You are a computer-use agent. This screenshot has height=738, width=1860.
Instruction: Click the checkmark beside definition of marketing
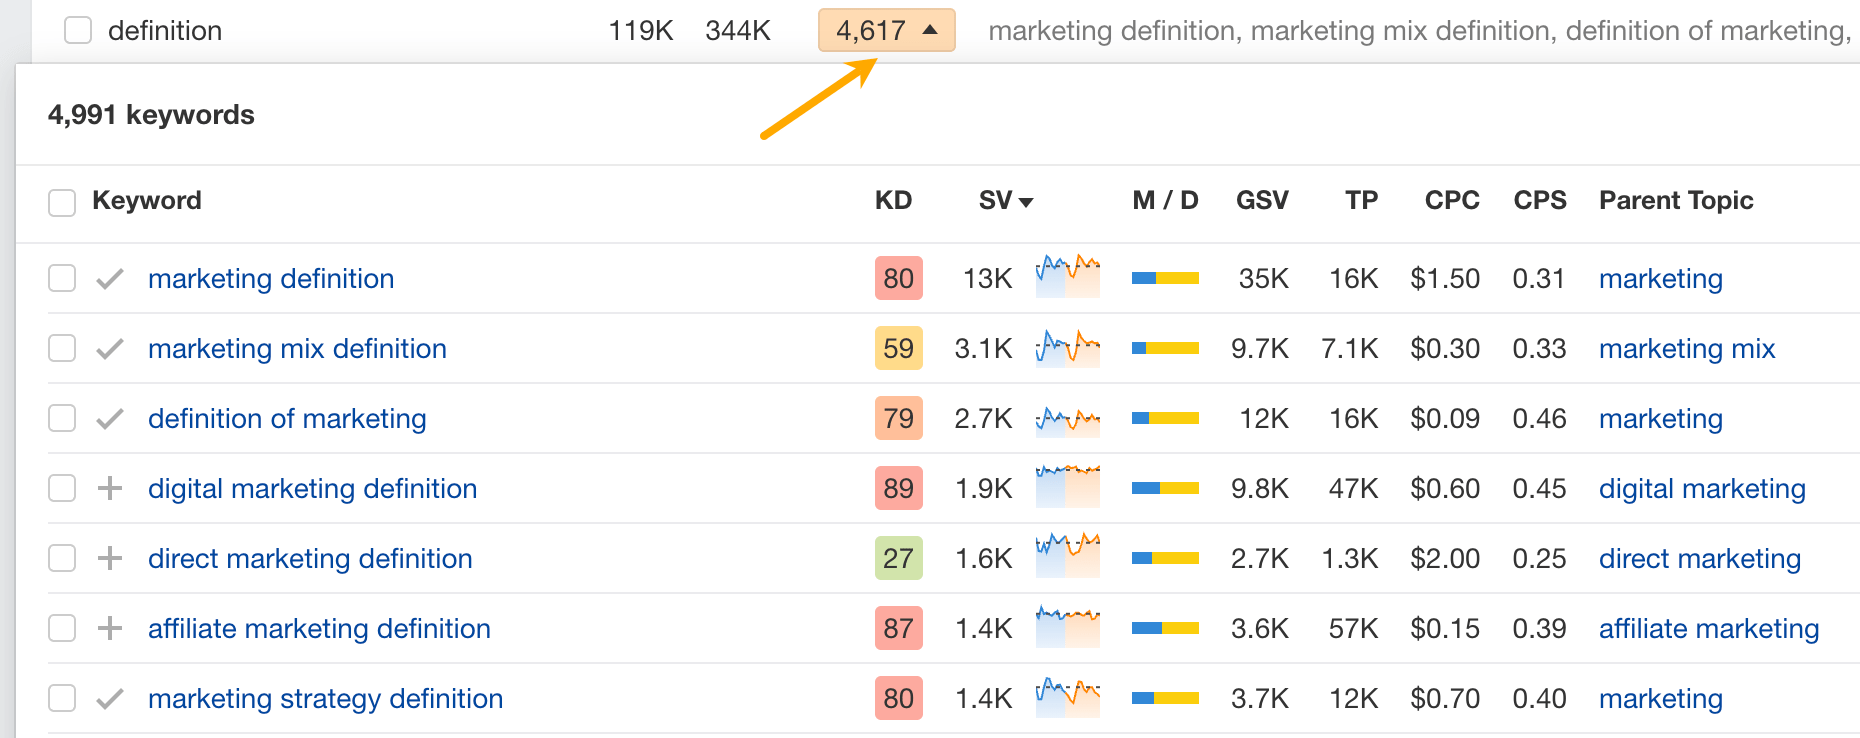coord(110,418)
